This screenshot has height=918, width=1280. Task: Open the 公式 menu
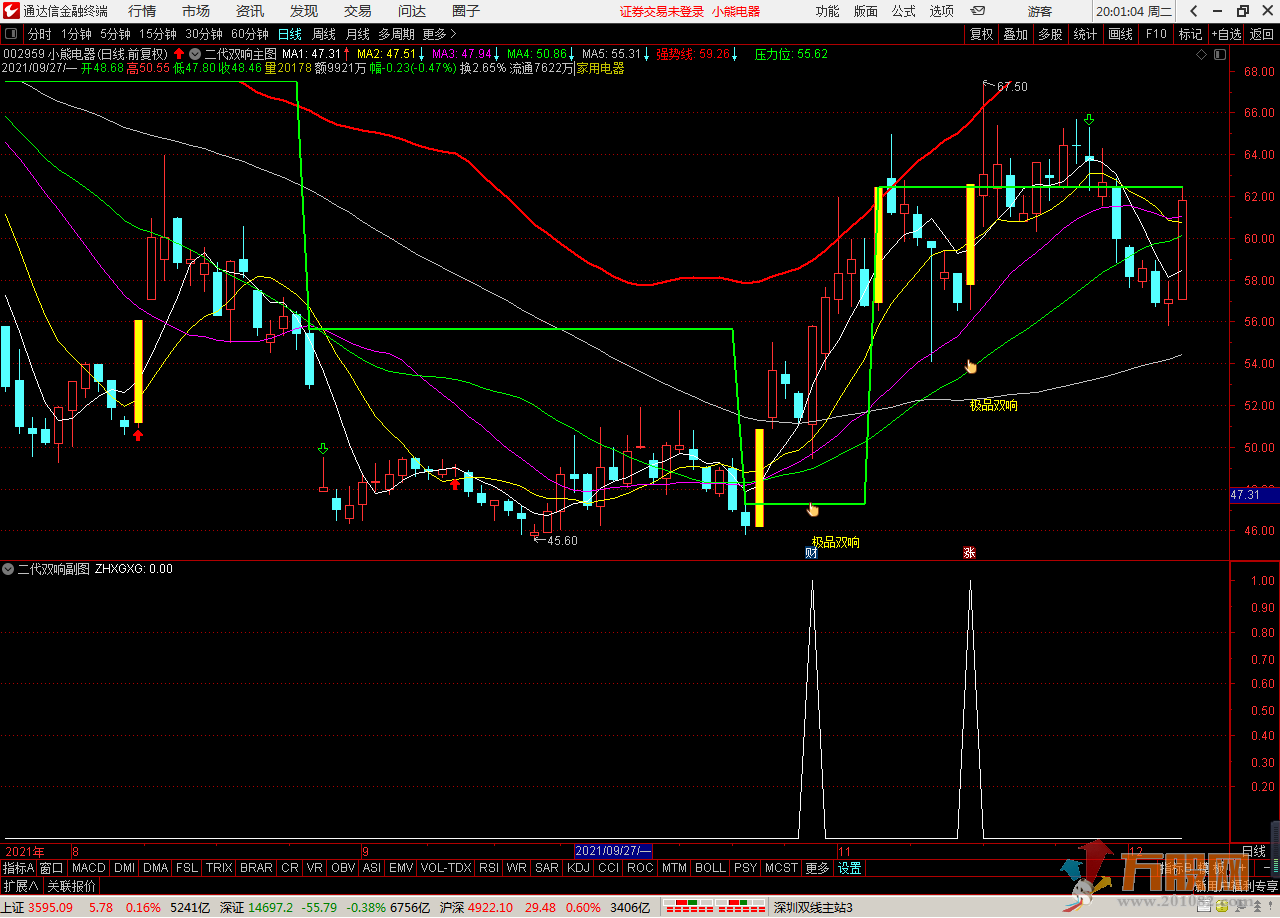[903, 11]
